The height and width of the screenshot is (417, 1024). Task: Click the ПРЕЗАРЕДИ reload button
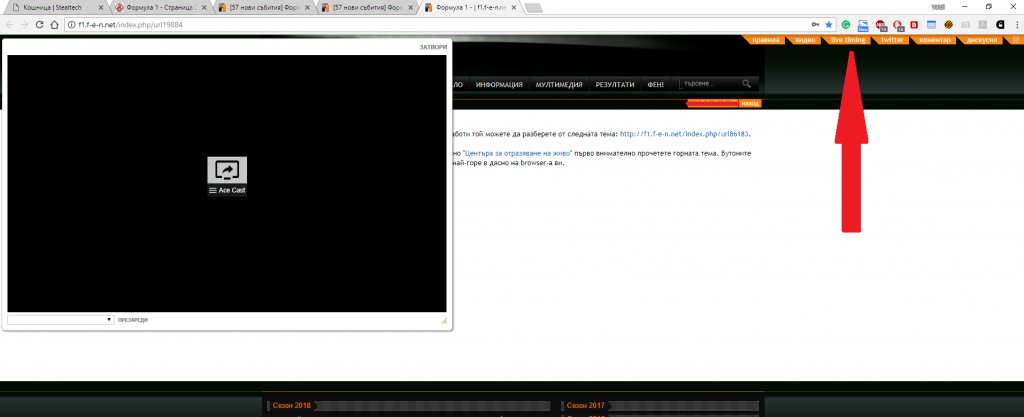133,320
